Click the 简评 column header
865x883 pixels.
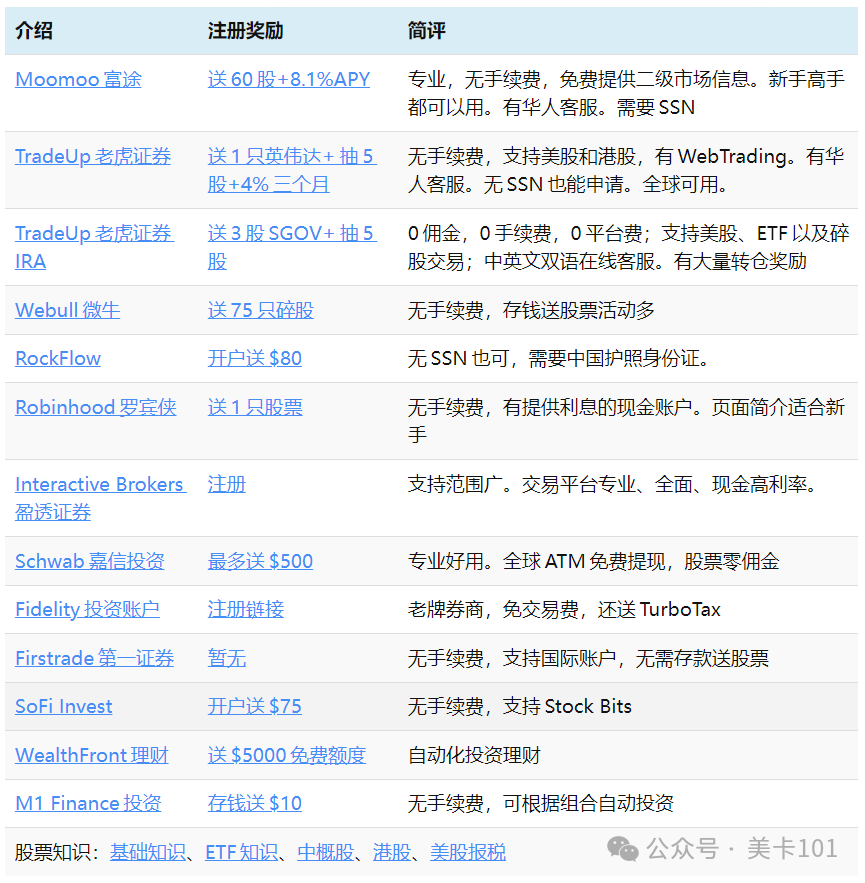[427, 30]
